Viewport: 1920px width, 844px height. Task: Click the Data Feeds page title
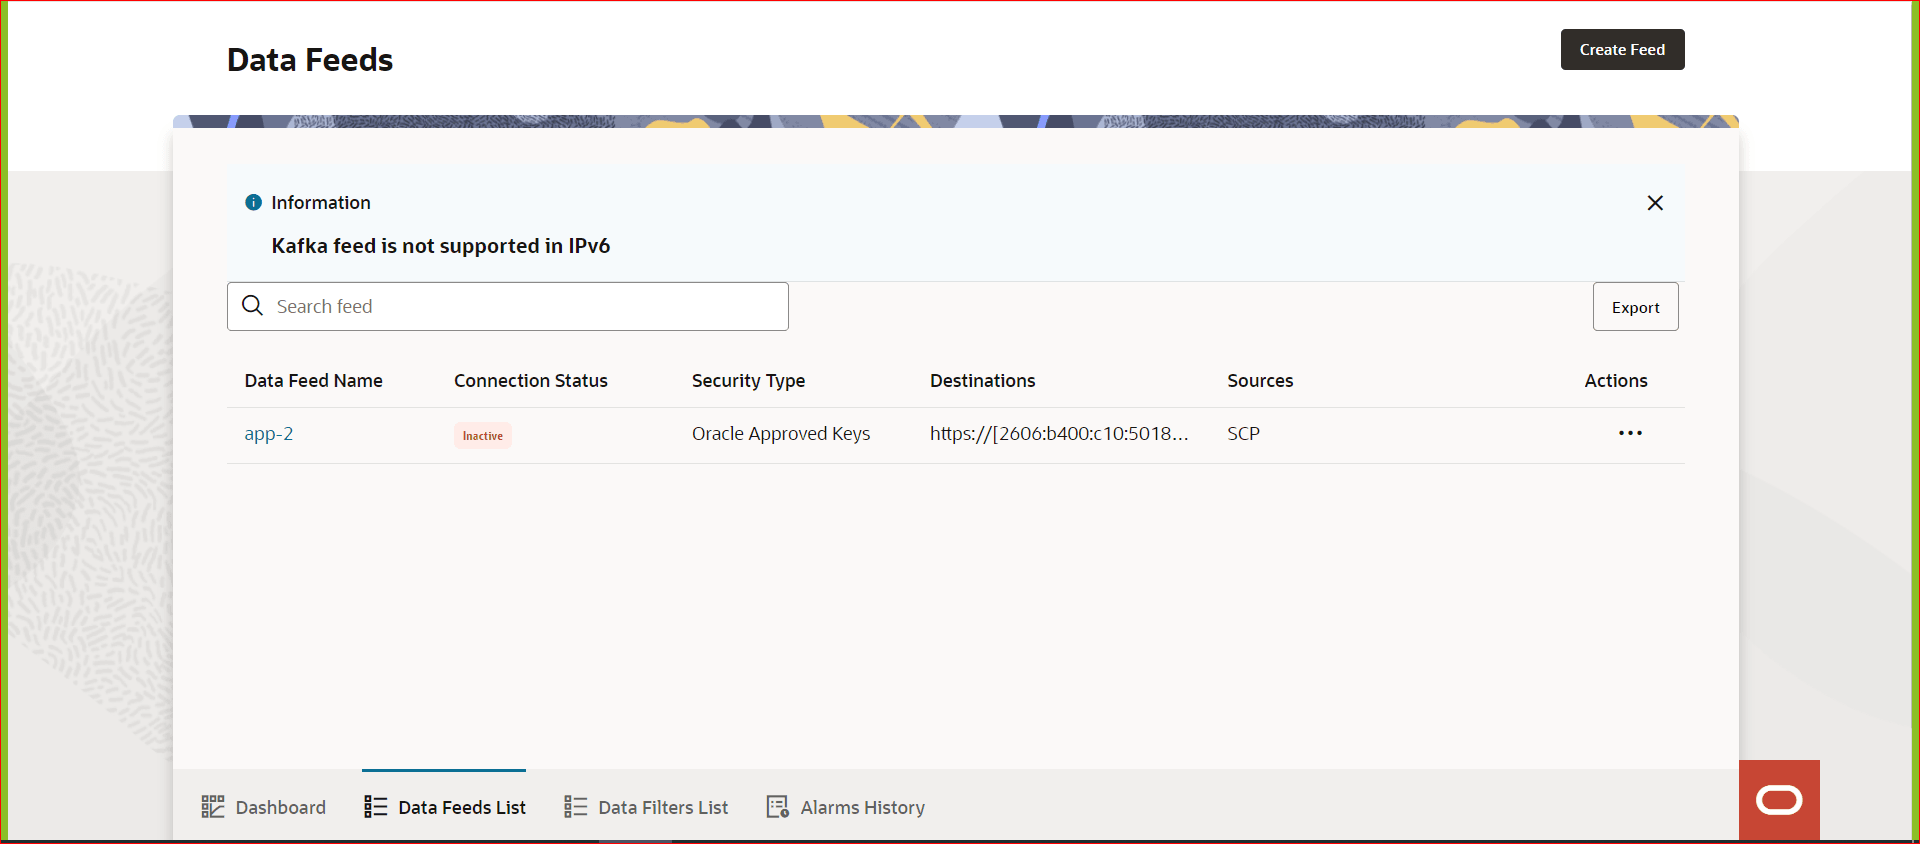coord(310,60)
